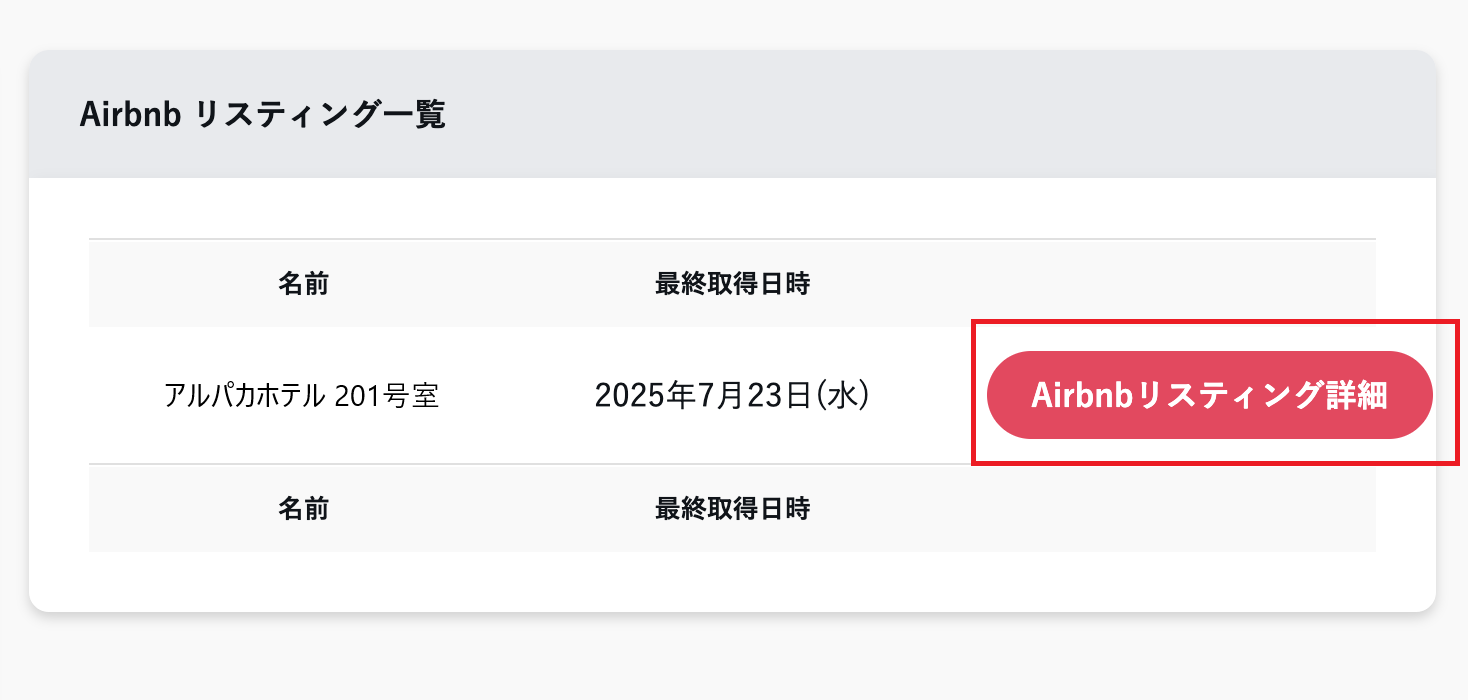Open the Airbnbリスティング詳細 button
The image size is (1468, 700).
(1209, 395)
